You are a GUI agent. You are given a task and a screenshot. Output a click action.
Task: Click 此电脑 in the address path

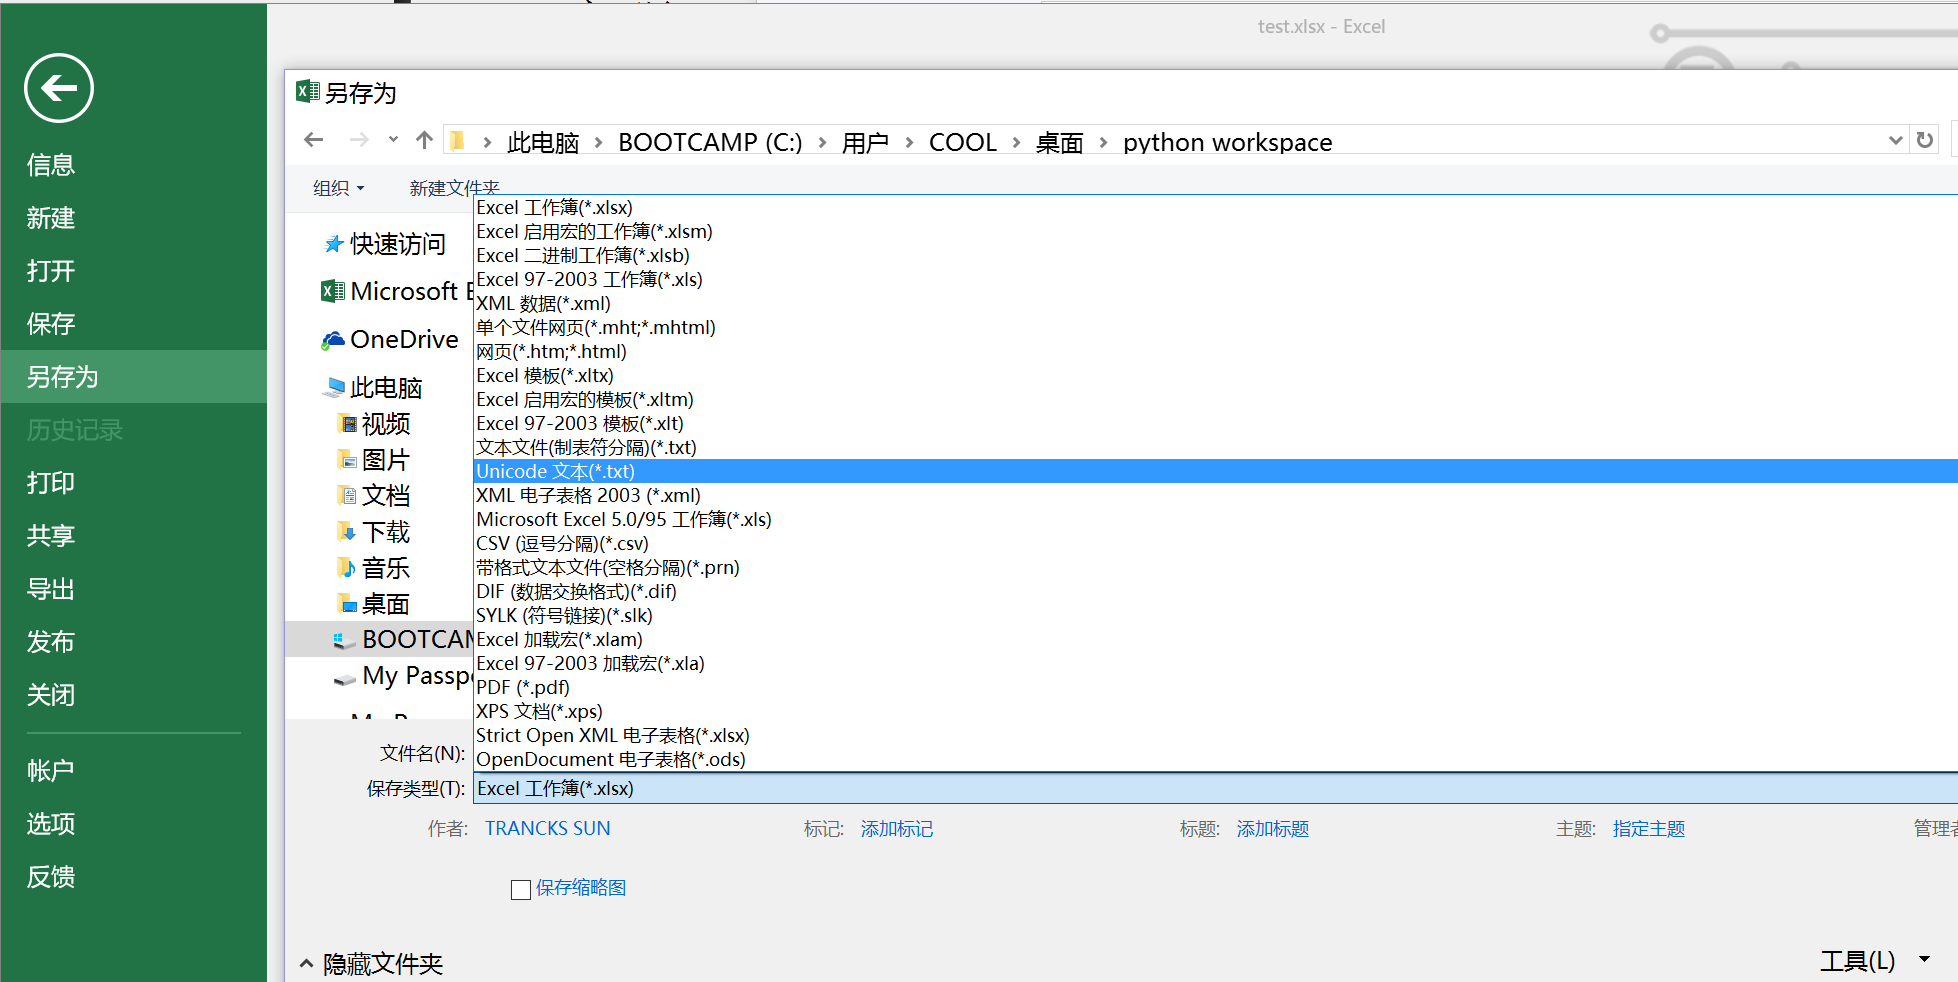(x=543, y=143)
